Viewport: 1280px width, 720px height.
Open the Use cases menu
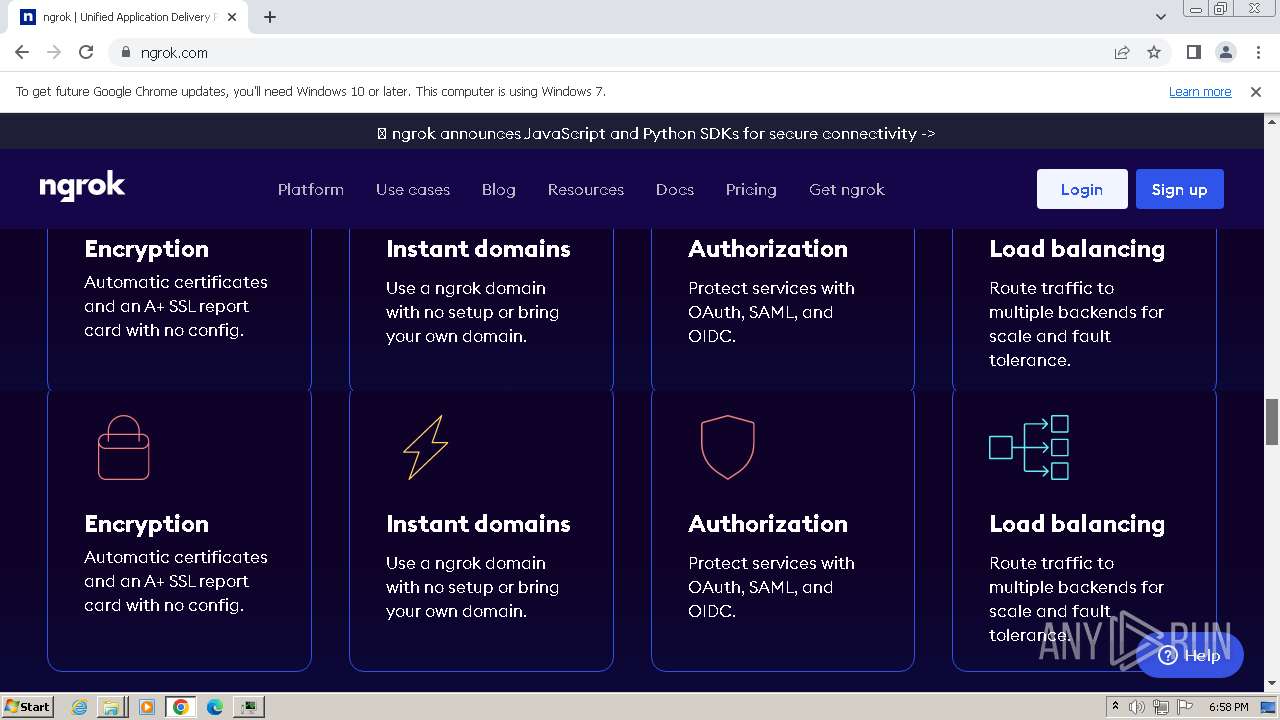point(413,189)
